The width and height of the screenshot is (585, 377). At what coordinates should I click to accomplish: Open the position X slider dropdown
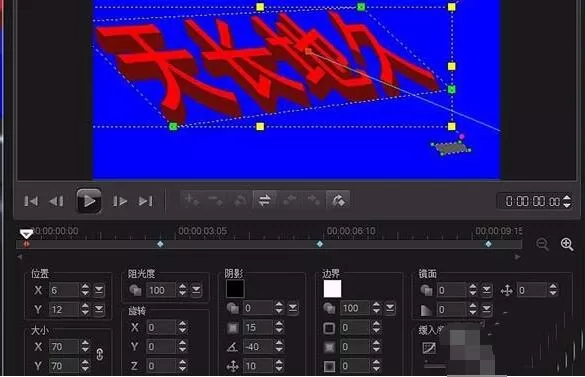(x=99, y=290)
